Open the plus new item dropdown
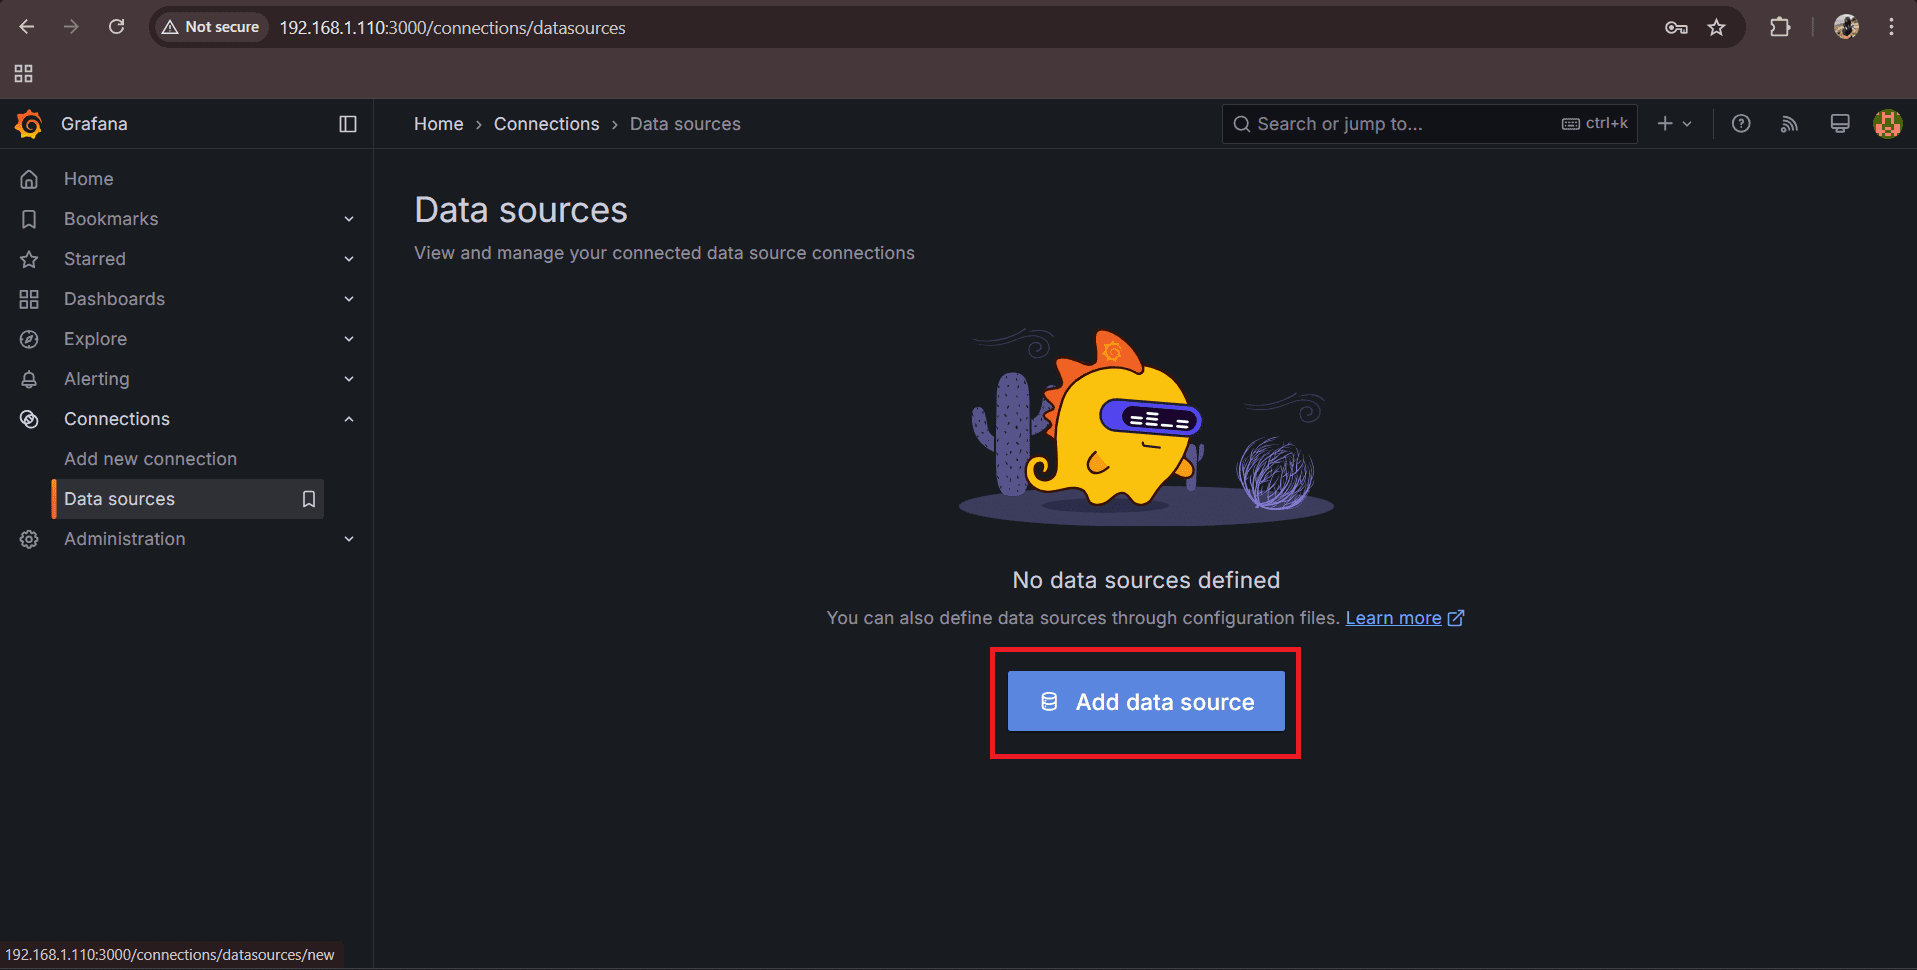This screenshot has width=1917, height=970. [x=1674, y=124]
